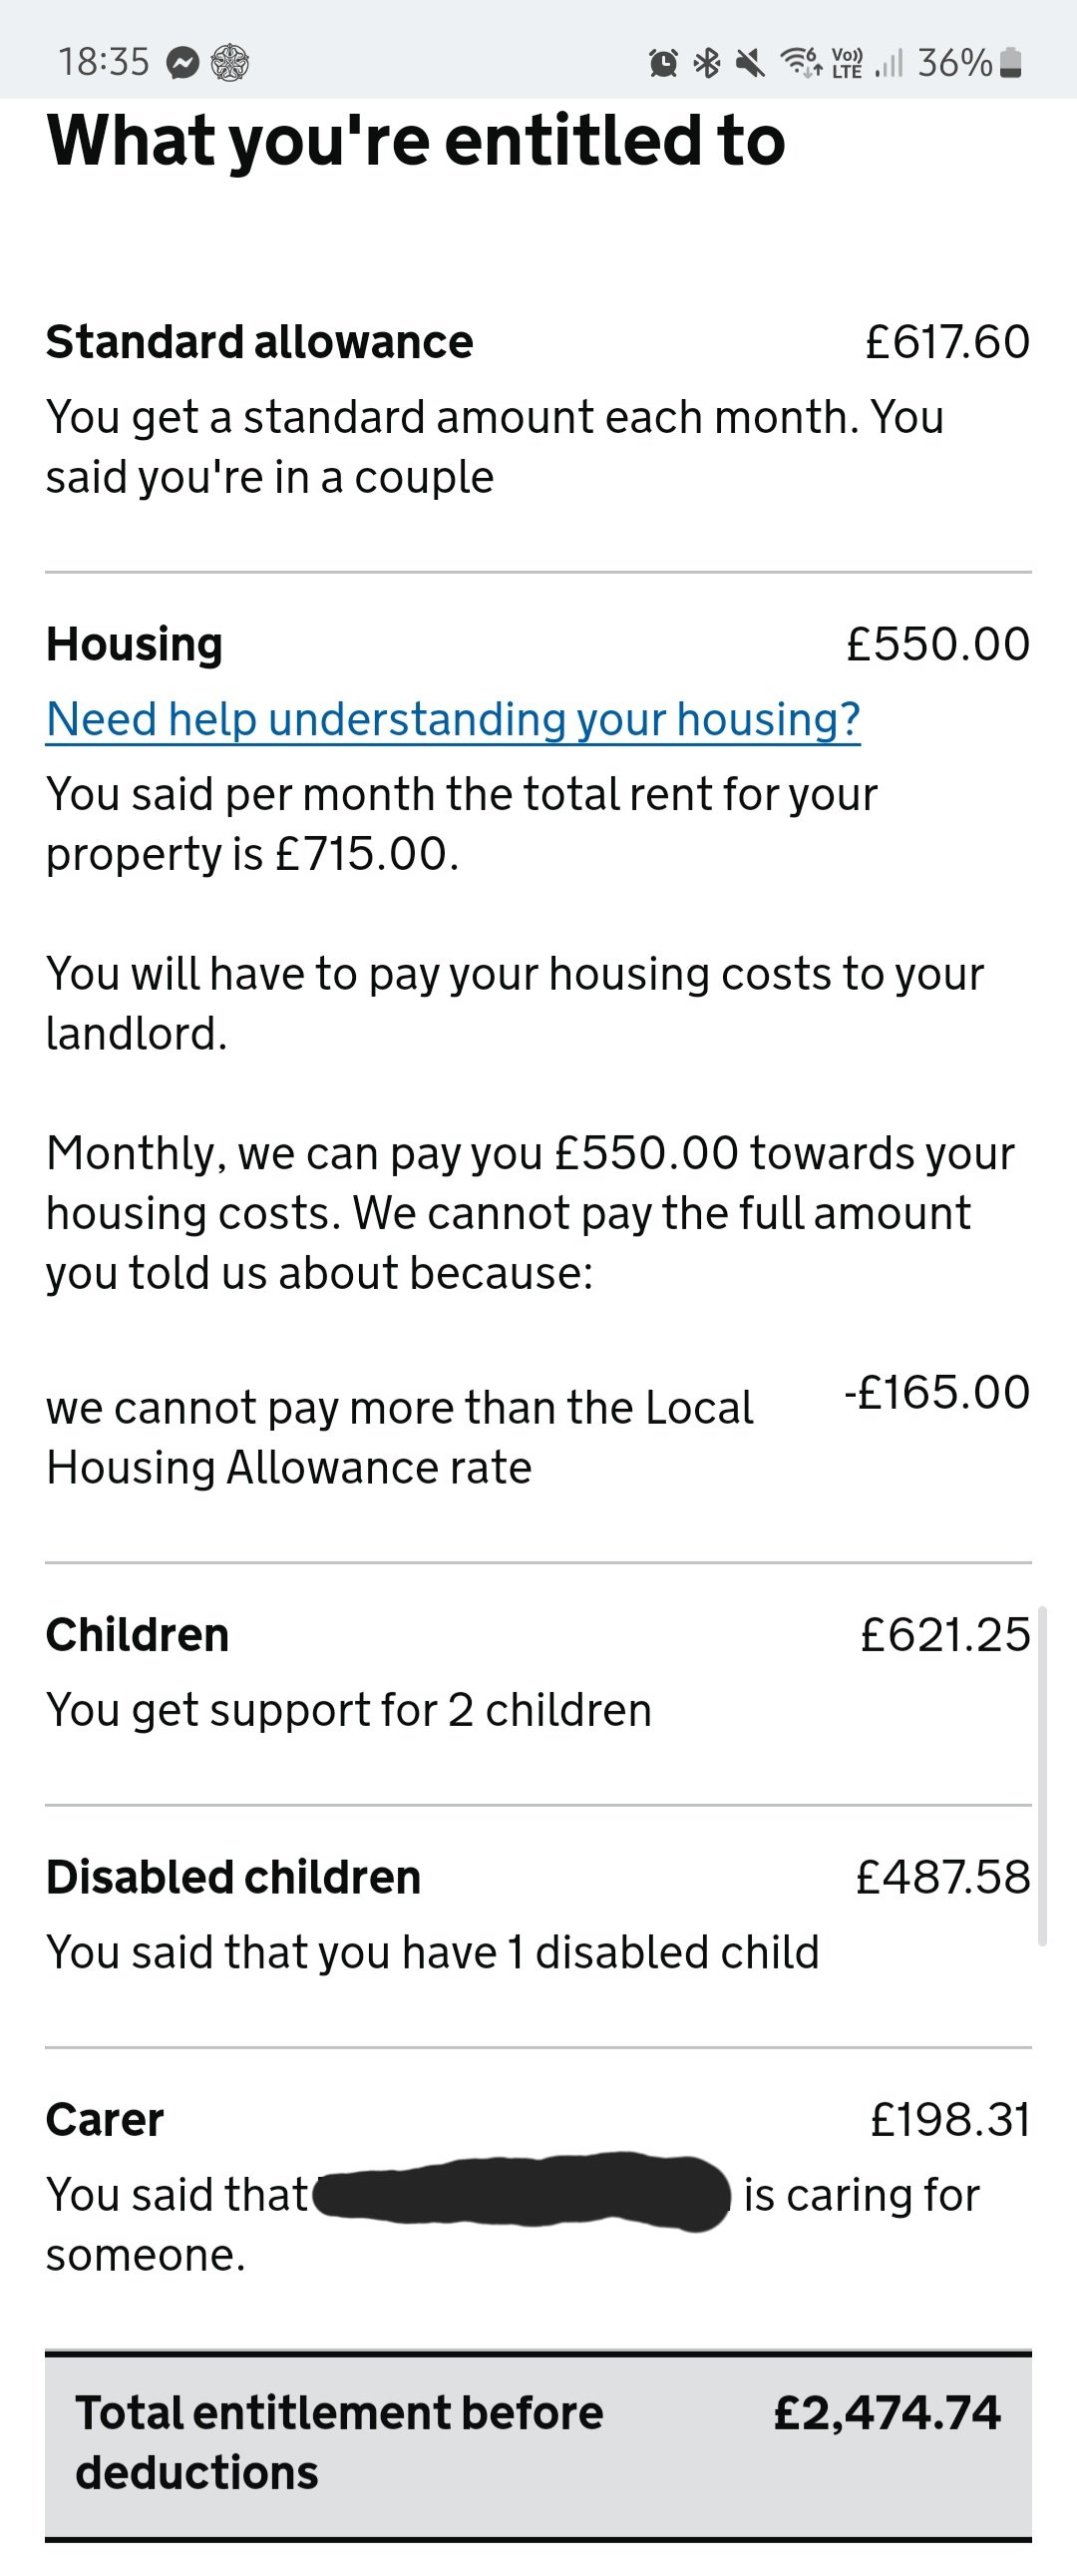The width and height of the screenshot is (1077, 2576).
Task: Open "Need help understanding your housing?" link
Action: [x=453, y=719]
